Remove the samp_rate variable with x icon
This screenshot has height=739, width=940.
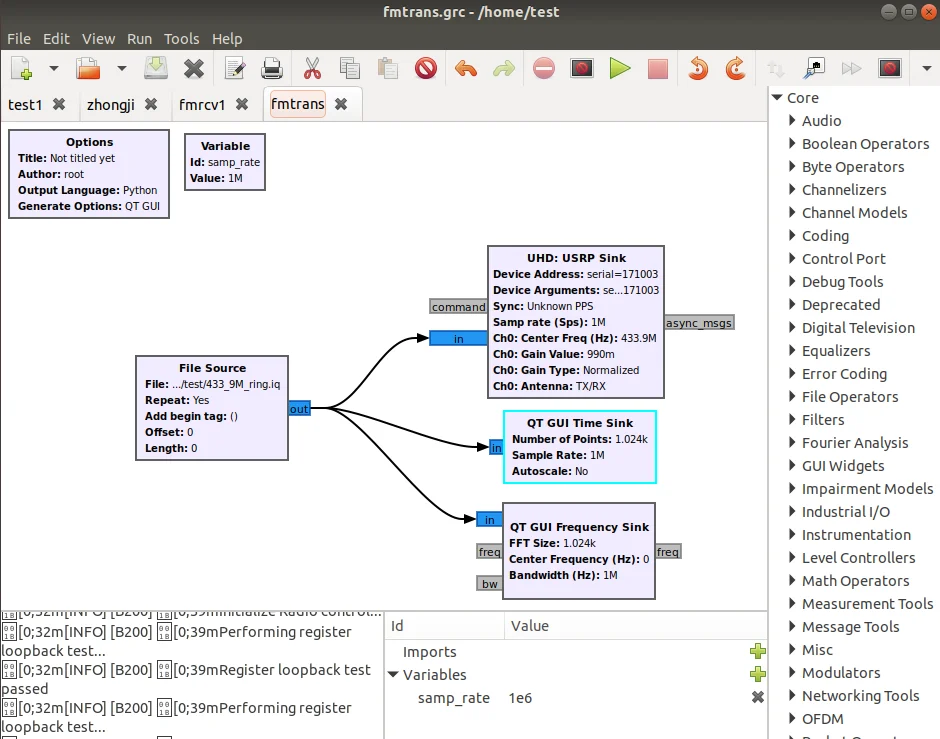pos(757,698)
